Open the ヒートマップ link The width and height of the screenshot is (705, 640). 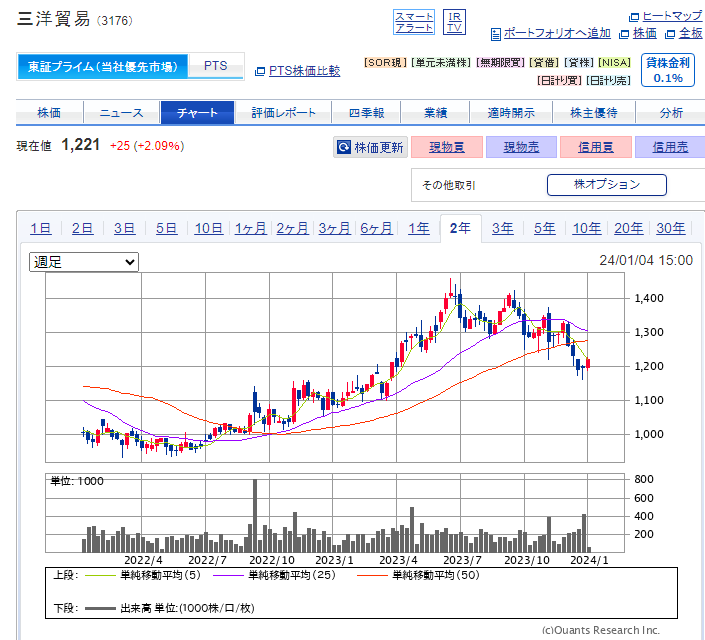(x=672, y=17)
